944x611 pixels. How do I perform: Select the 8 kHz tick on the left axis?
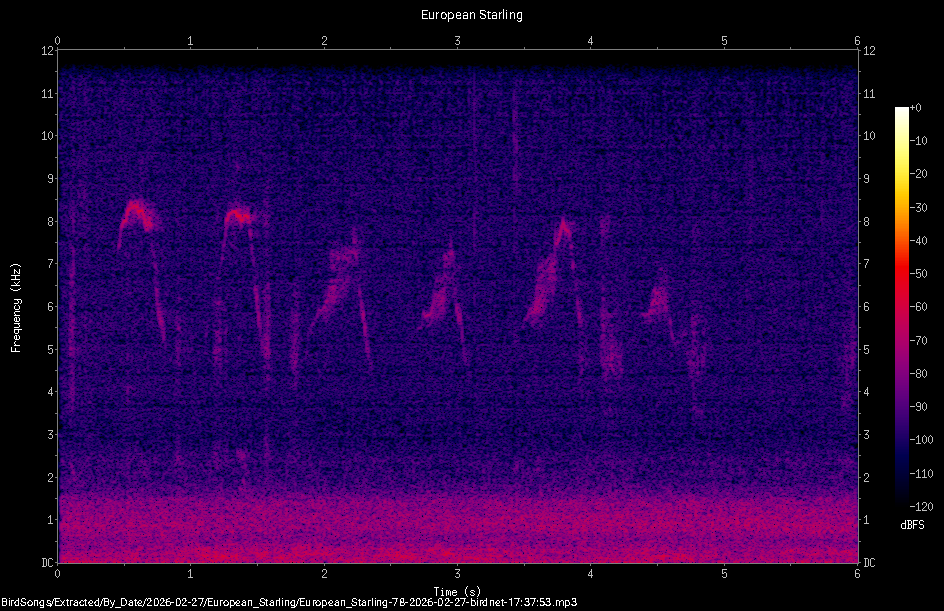[x=49, y=221]
